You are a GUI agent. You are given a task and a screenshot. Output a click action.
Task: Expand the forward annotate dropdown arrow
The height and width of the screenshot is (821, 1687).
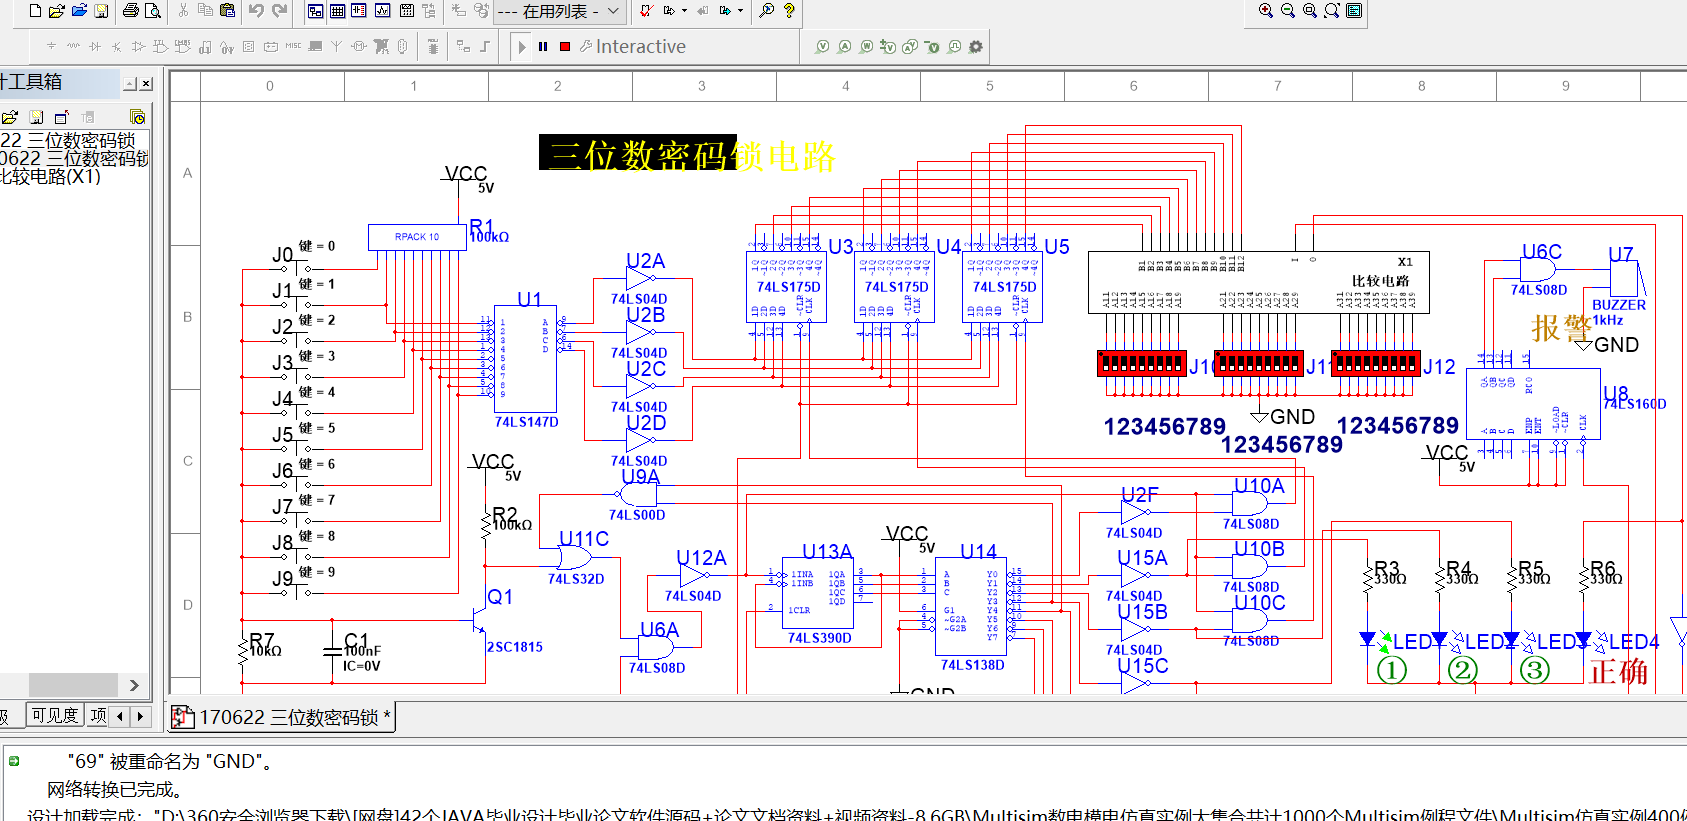click(x=740, y=11)
